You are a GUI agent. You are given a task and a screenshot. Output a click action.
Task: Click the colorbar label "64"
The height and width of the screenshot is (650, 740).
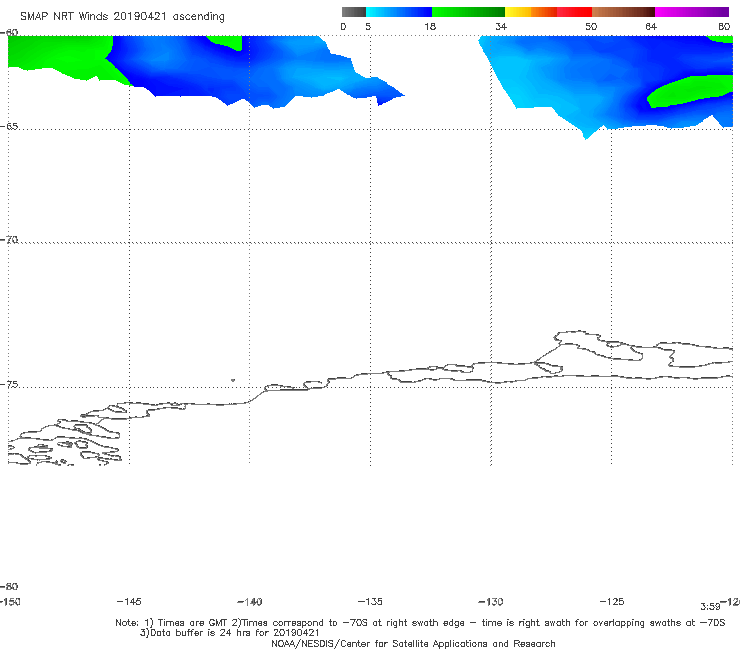(x=651, y=26)
